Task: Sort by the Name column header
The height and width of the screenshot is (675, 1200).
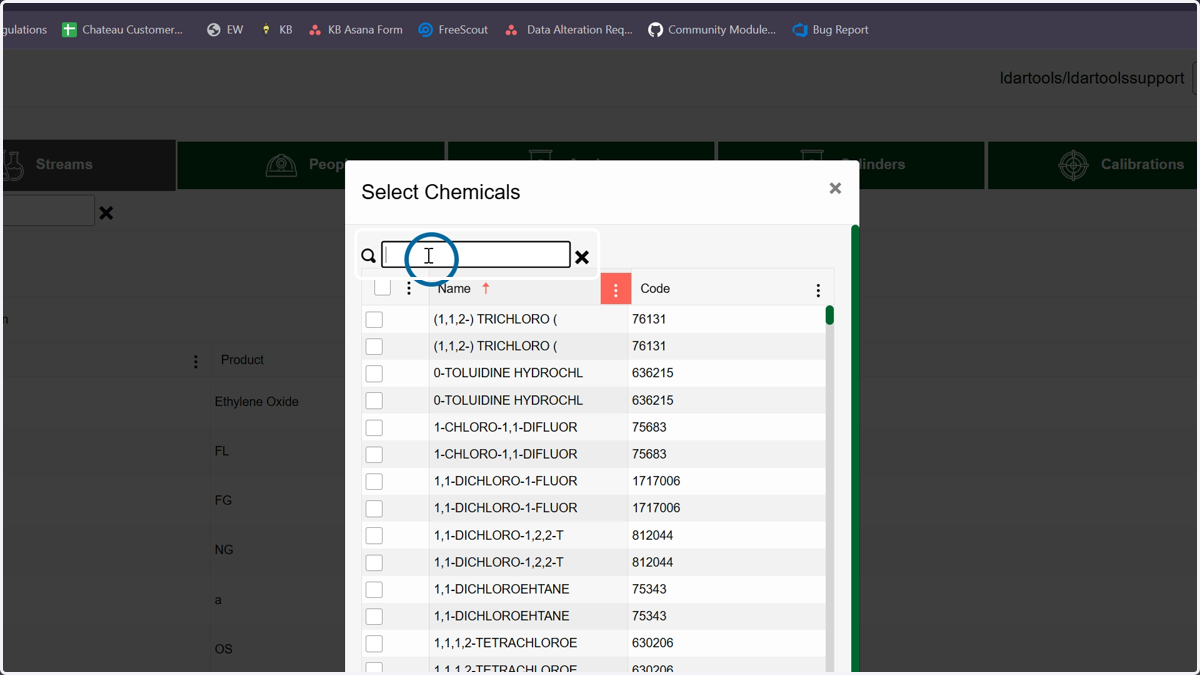Action: point(454,289)
